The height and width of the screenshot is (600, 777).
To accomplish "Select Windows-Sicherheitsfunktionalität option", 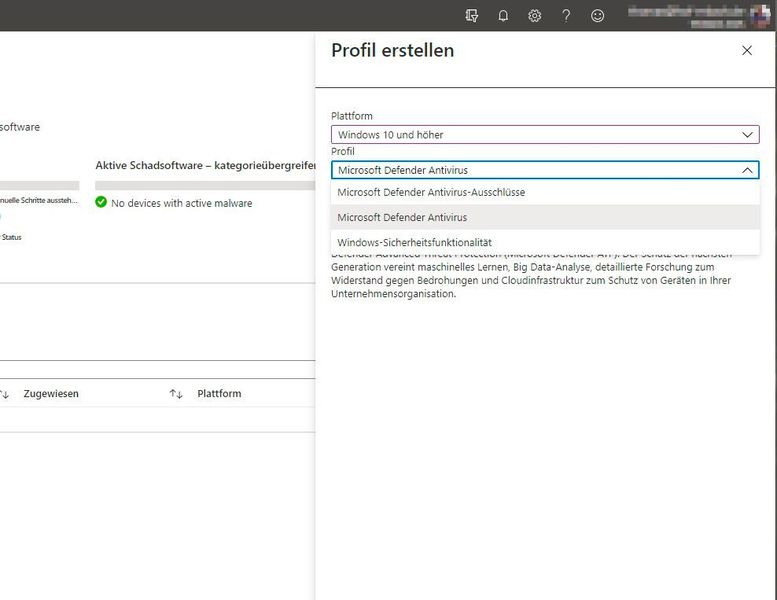I will (x=545, y=243).
